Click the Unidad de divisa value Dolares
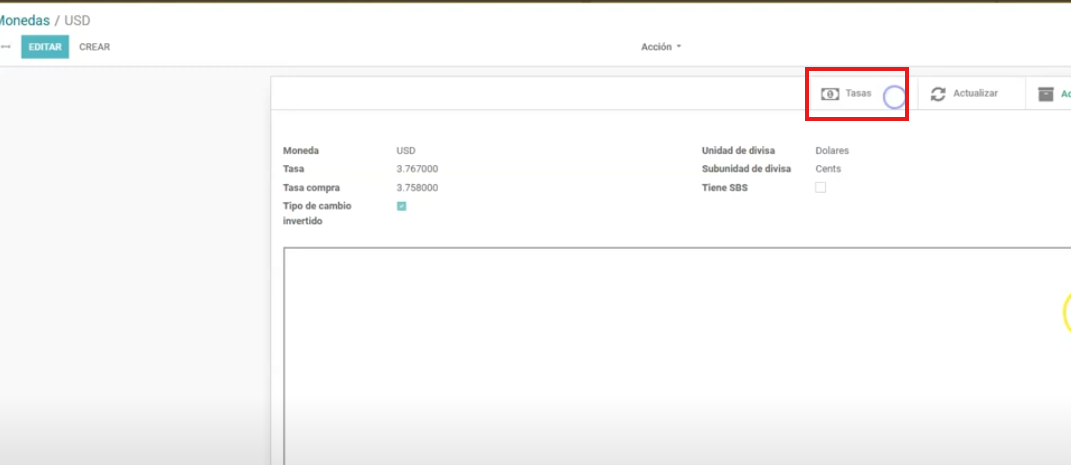Image resolution: width=1071 pixels, height=465 pixels. tap(832, 151)
